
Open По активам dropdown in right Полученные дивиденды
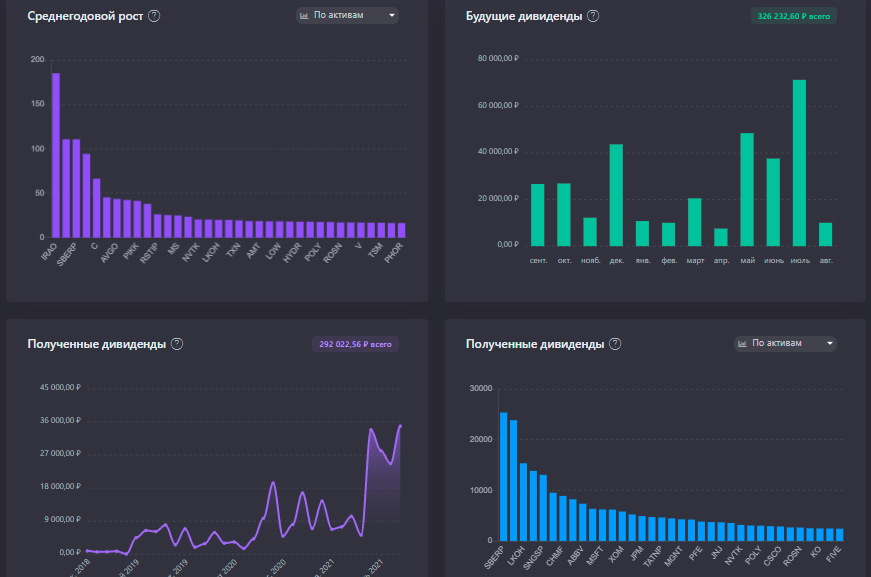pyautogui.click(x=785, y=343)
